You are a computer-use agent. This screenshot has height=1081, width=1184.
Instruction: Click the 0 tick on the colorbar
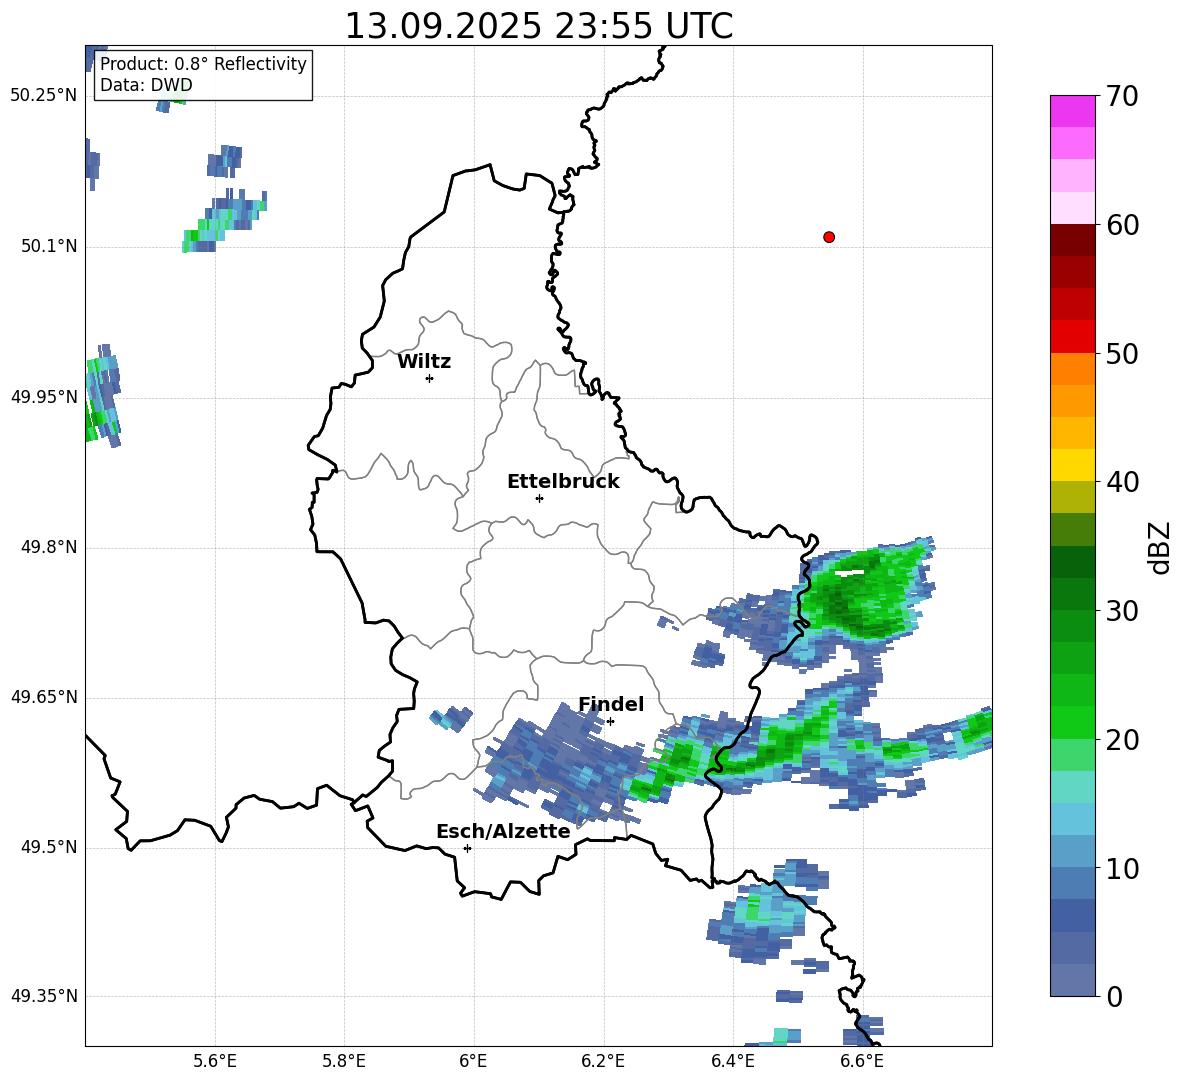coord(1113,997)
